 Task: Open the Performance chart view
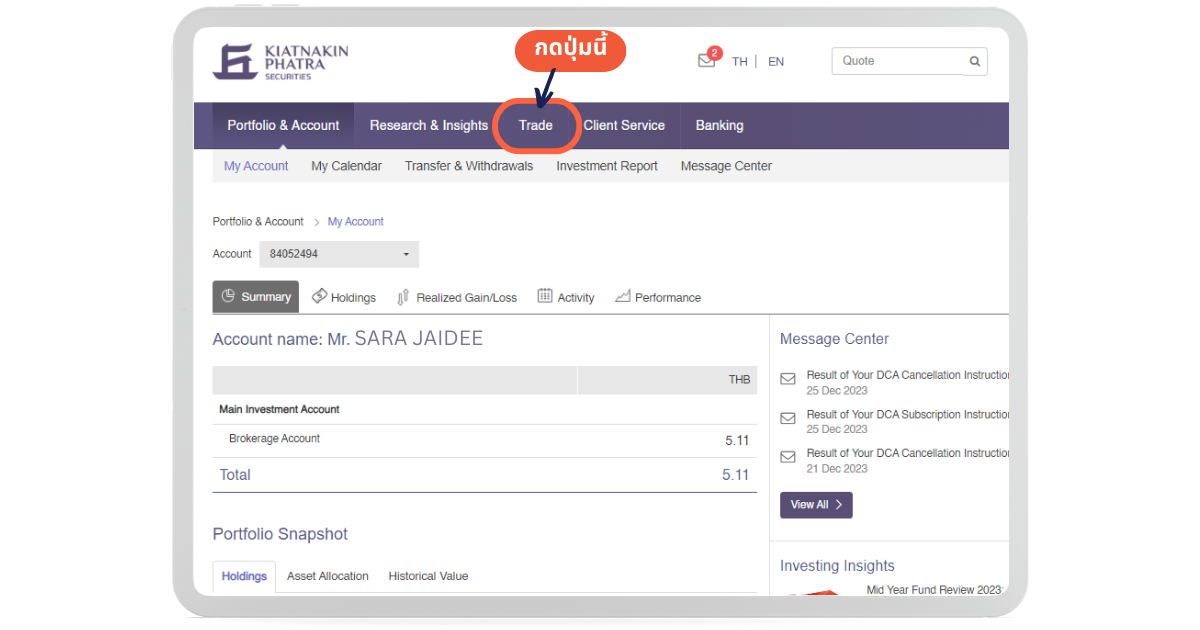658,297
